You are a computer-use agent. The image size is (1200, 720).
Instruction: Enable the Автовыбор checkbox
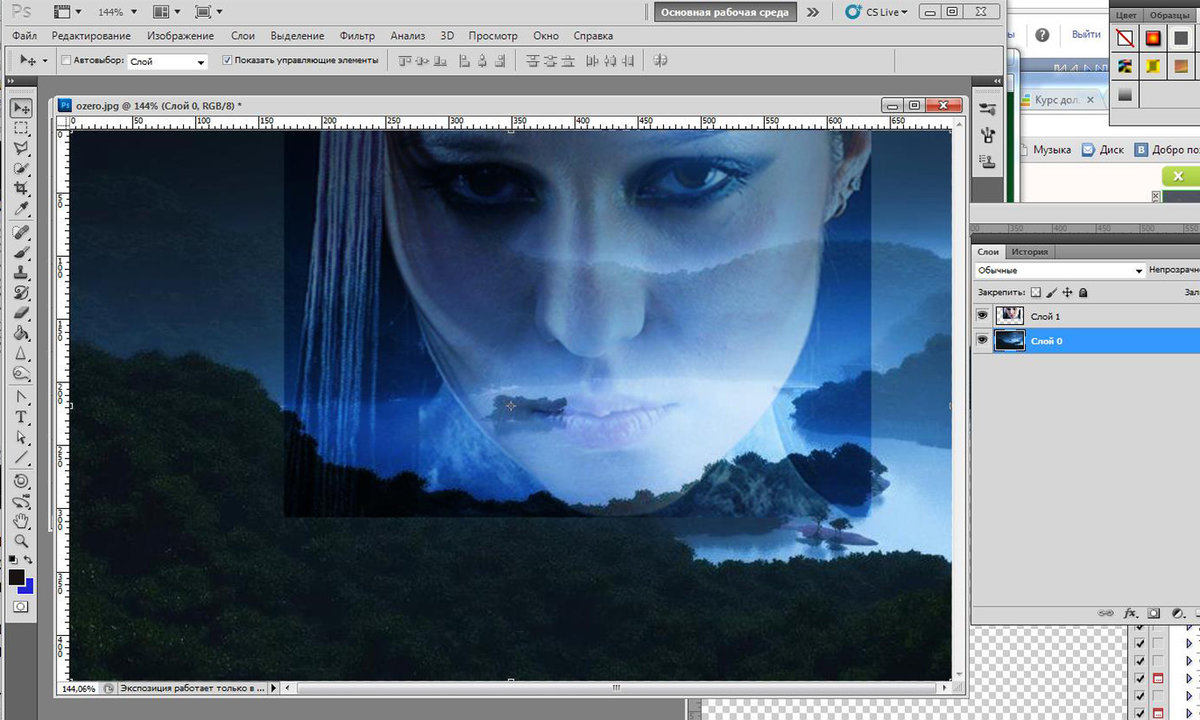pos(67,61)
